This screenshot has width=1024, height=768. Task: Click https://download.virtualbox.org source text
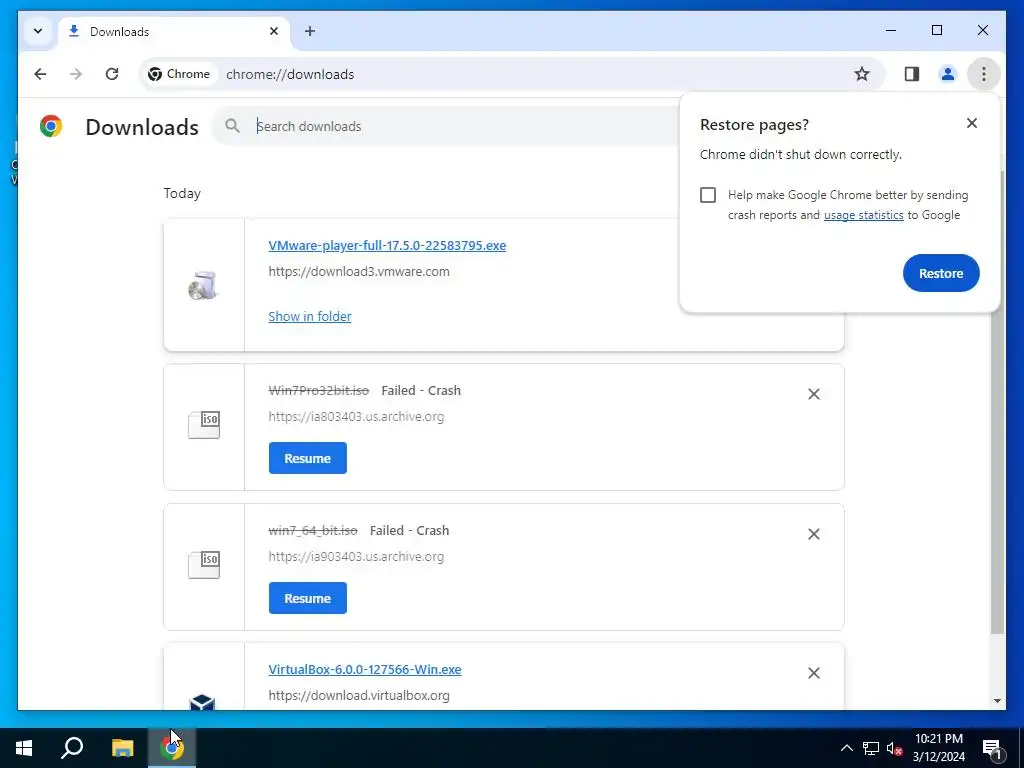tap(359, 696)
